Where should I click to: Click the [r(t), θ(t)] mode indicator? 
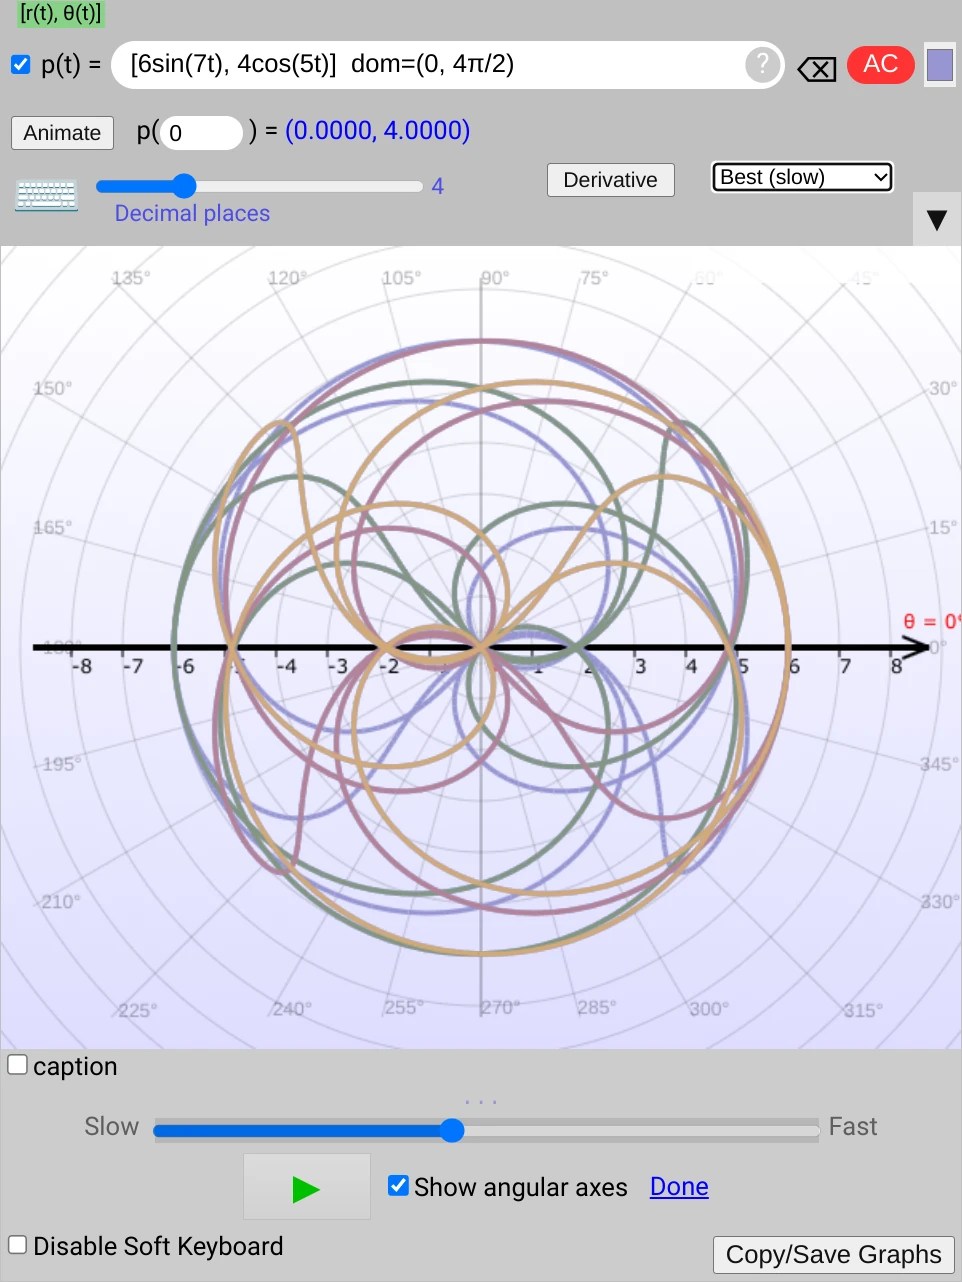61,15
